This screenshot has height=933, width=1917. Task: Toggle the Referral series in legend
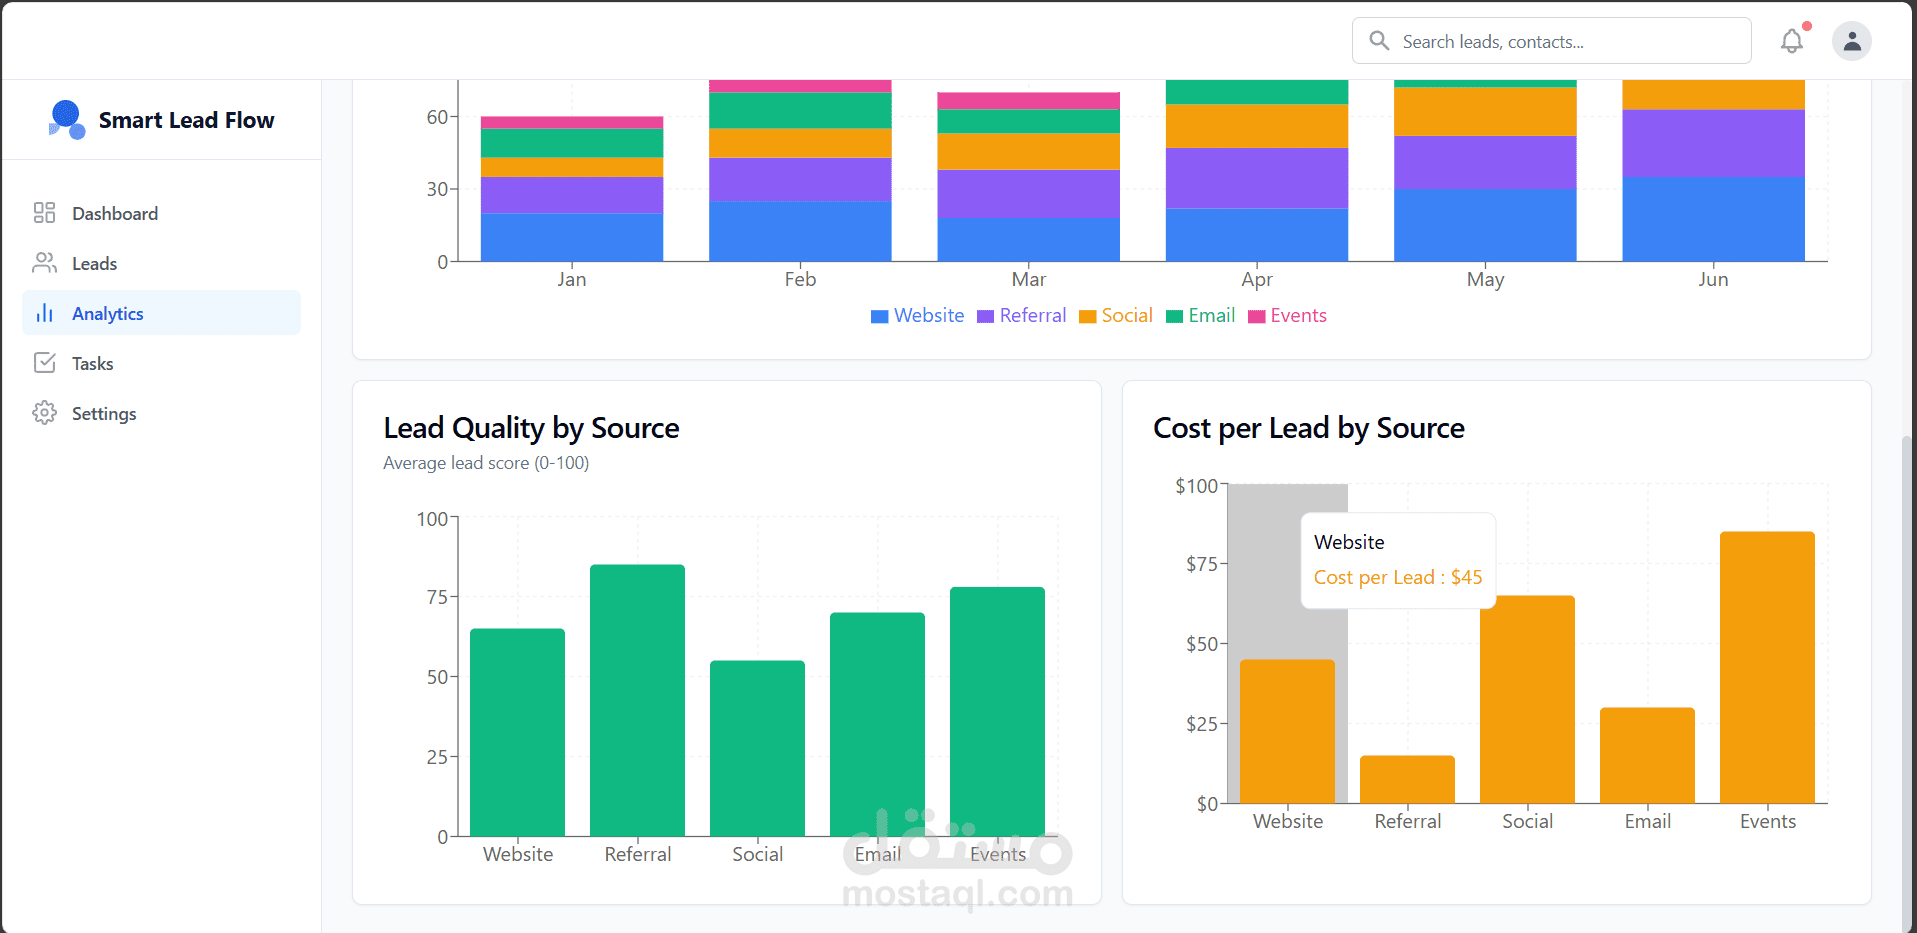[1021, 316]
